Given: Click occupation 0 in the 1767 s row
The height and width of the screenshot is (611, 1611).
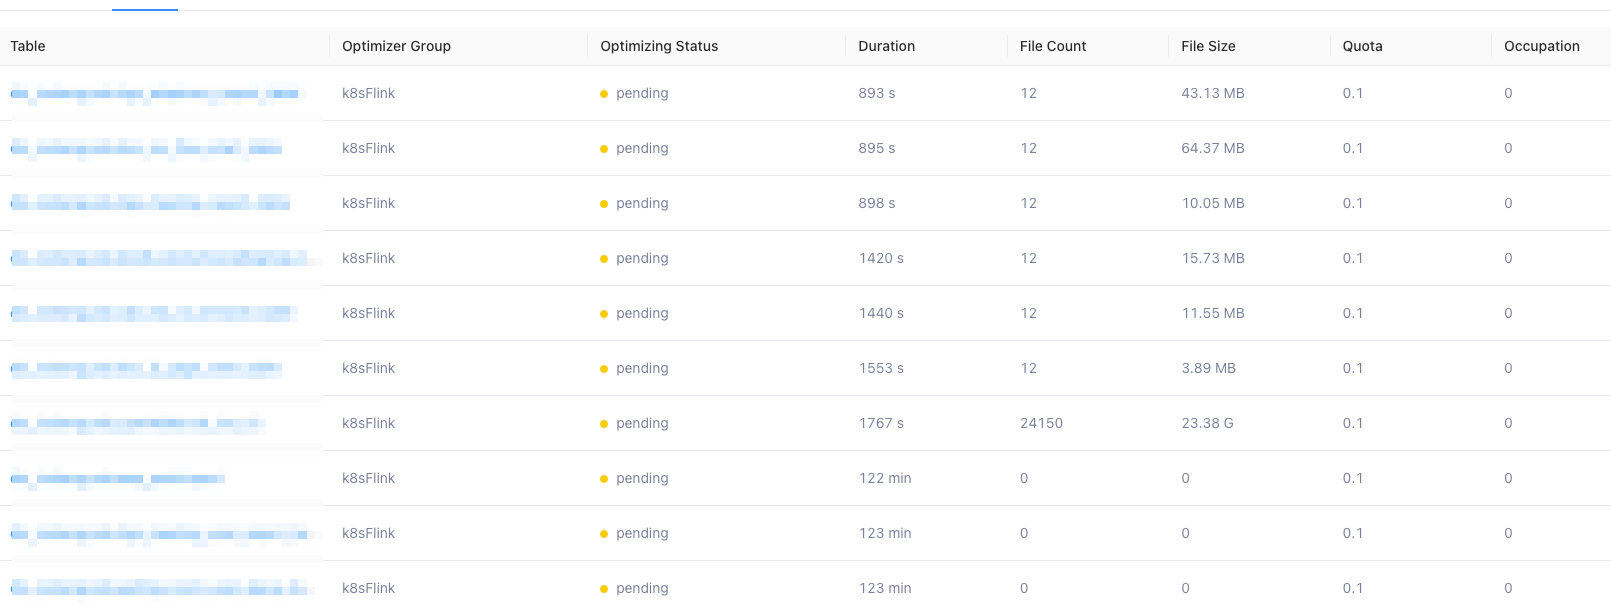Looking at the screenshot, I should (1508, 423).
